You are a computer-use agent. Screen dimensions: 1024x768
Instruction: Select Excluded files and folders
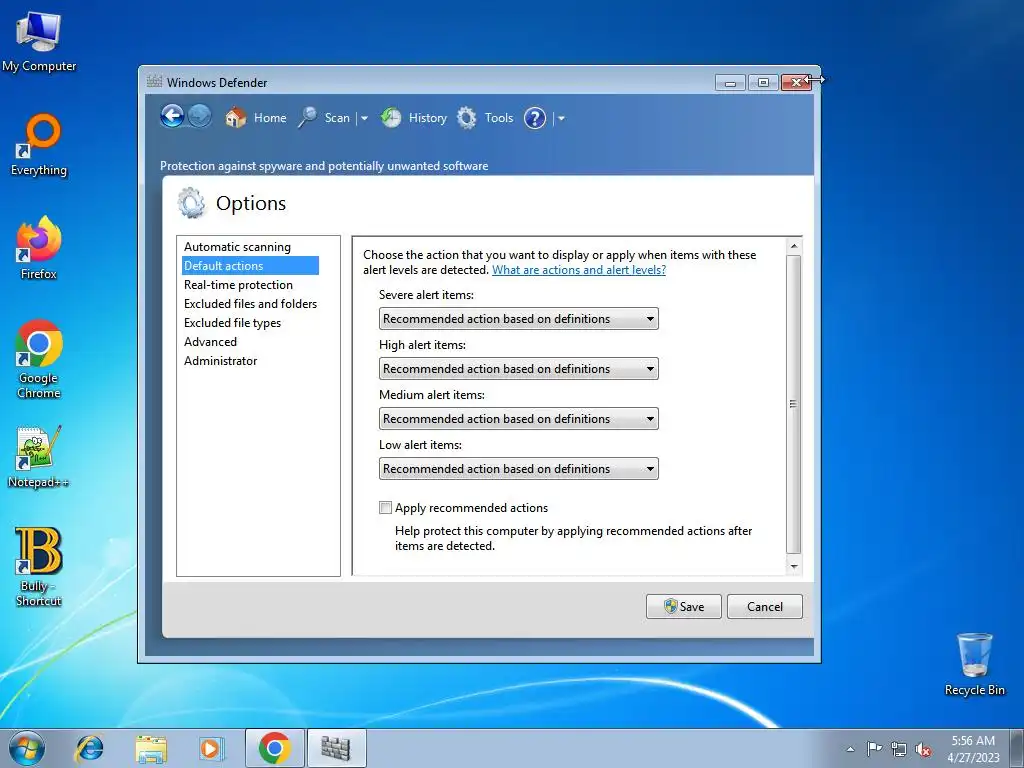pos(250,304)
